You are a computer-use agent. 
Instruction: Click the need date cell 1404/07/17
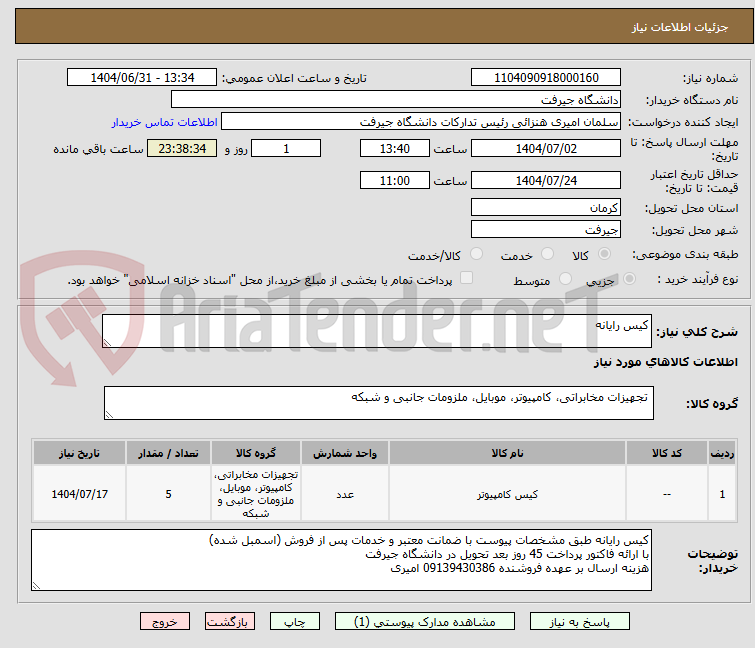[x=79, y=494]
